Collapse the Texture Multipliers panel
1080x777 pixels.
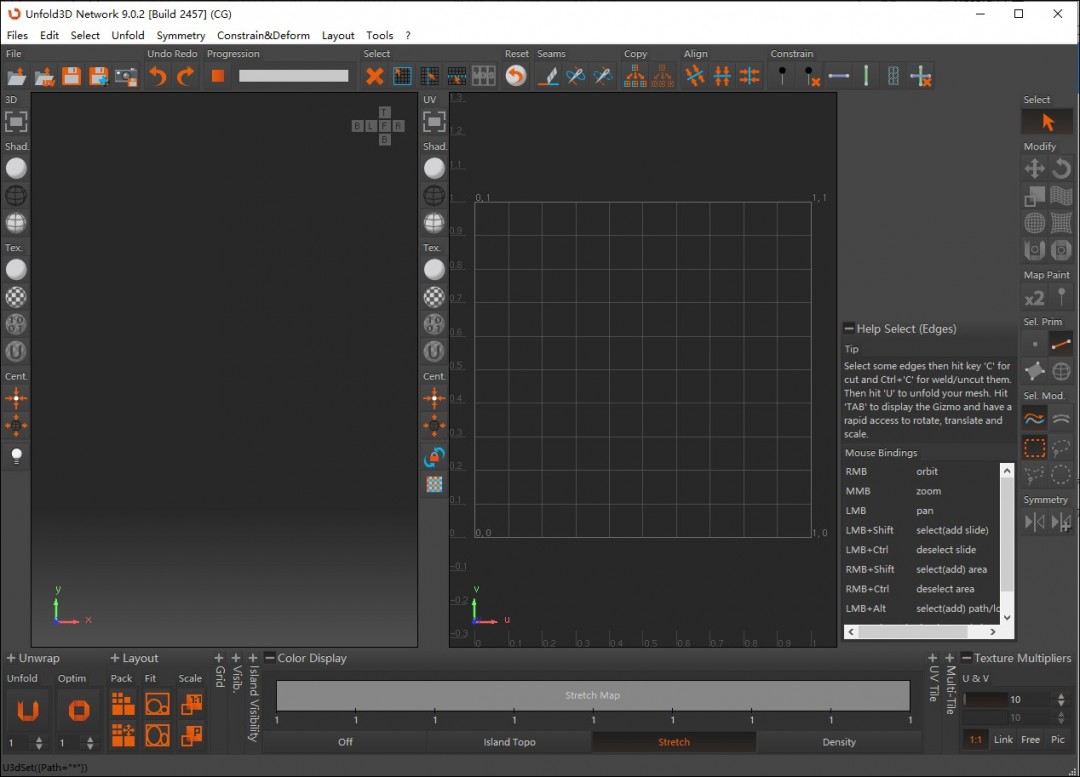tap(966, 658)
